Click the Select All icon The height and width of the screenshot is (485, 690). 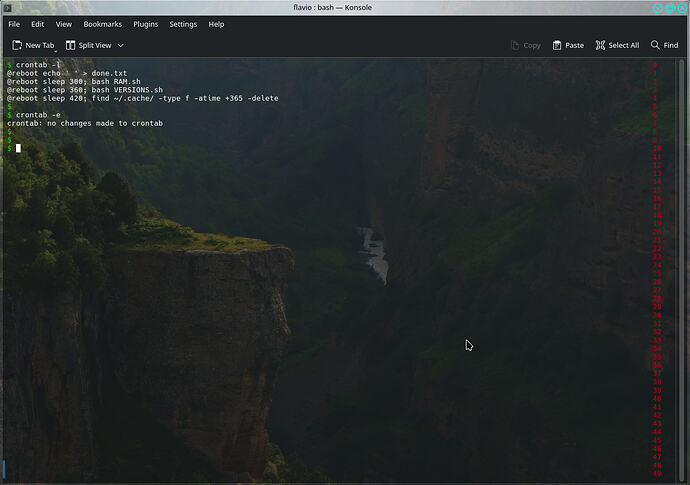pyautogui.click(x=600, y=45)
